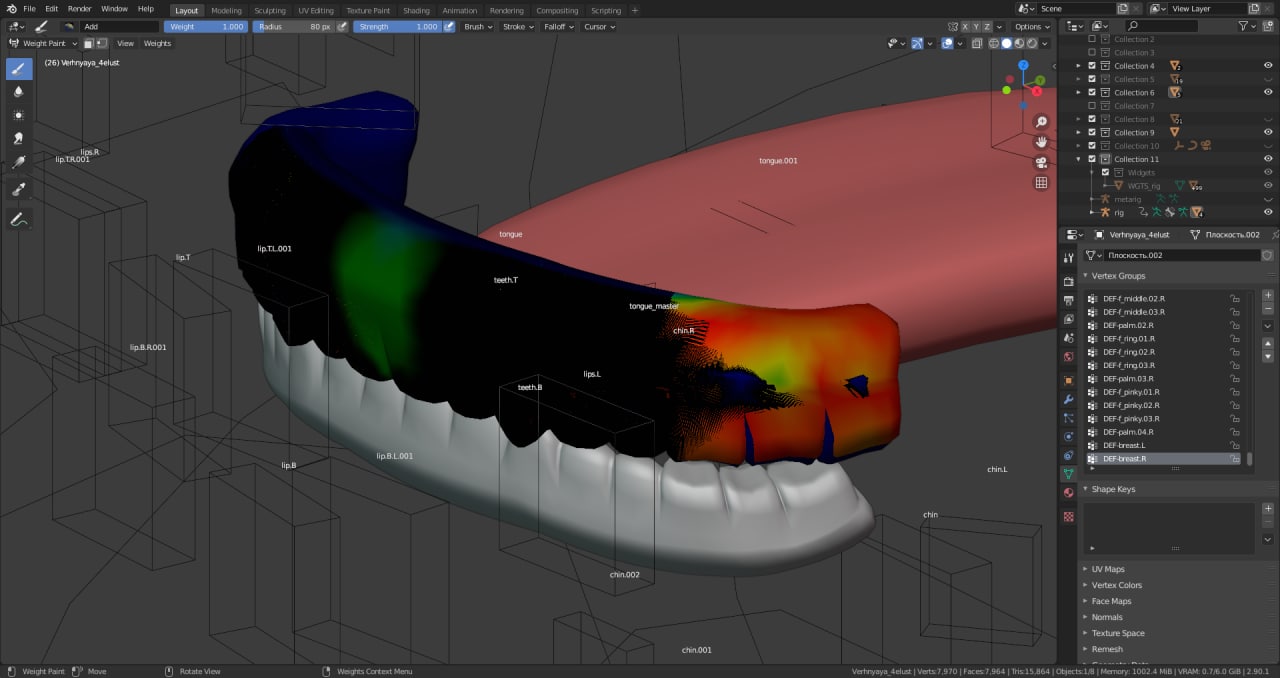Screen dimensions: 1280x678
Task: Add a new workspace with plus tab
Action: pyautogui.click(x=634, y=10)
